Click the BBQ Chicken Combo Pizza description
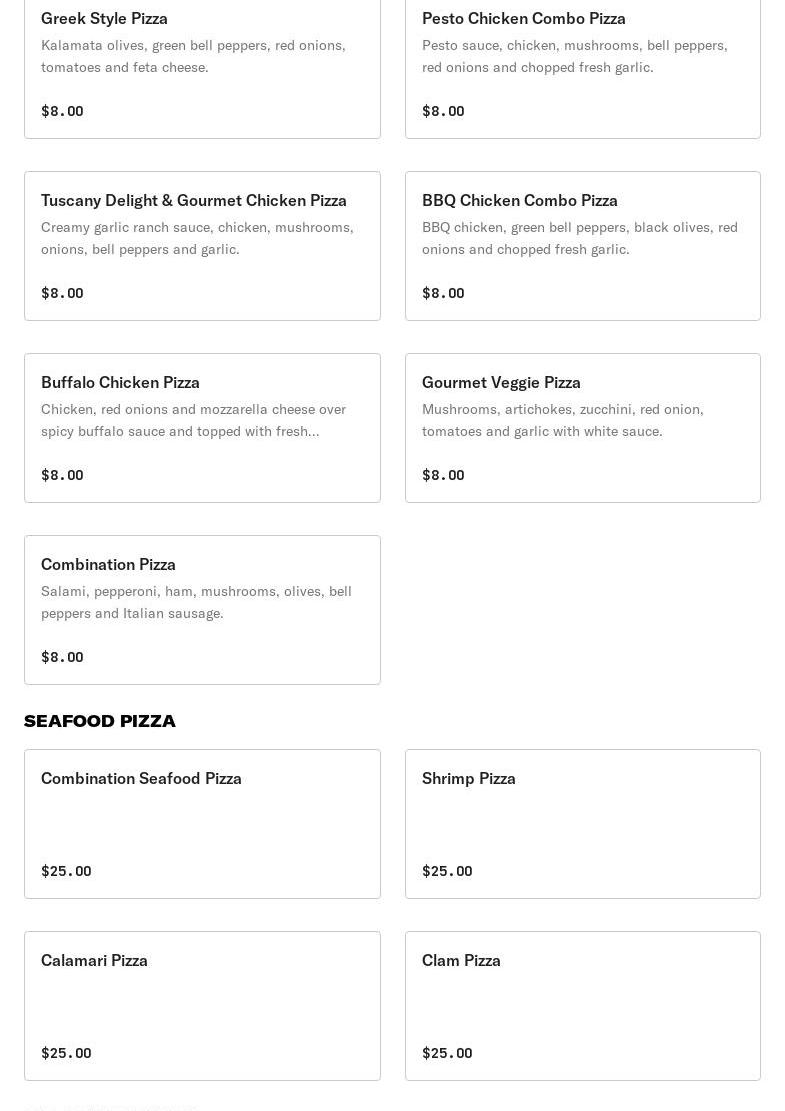The height and width of the screenshot is (1111, 785). pyautogui.click(x=580, y=238)
